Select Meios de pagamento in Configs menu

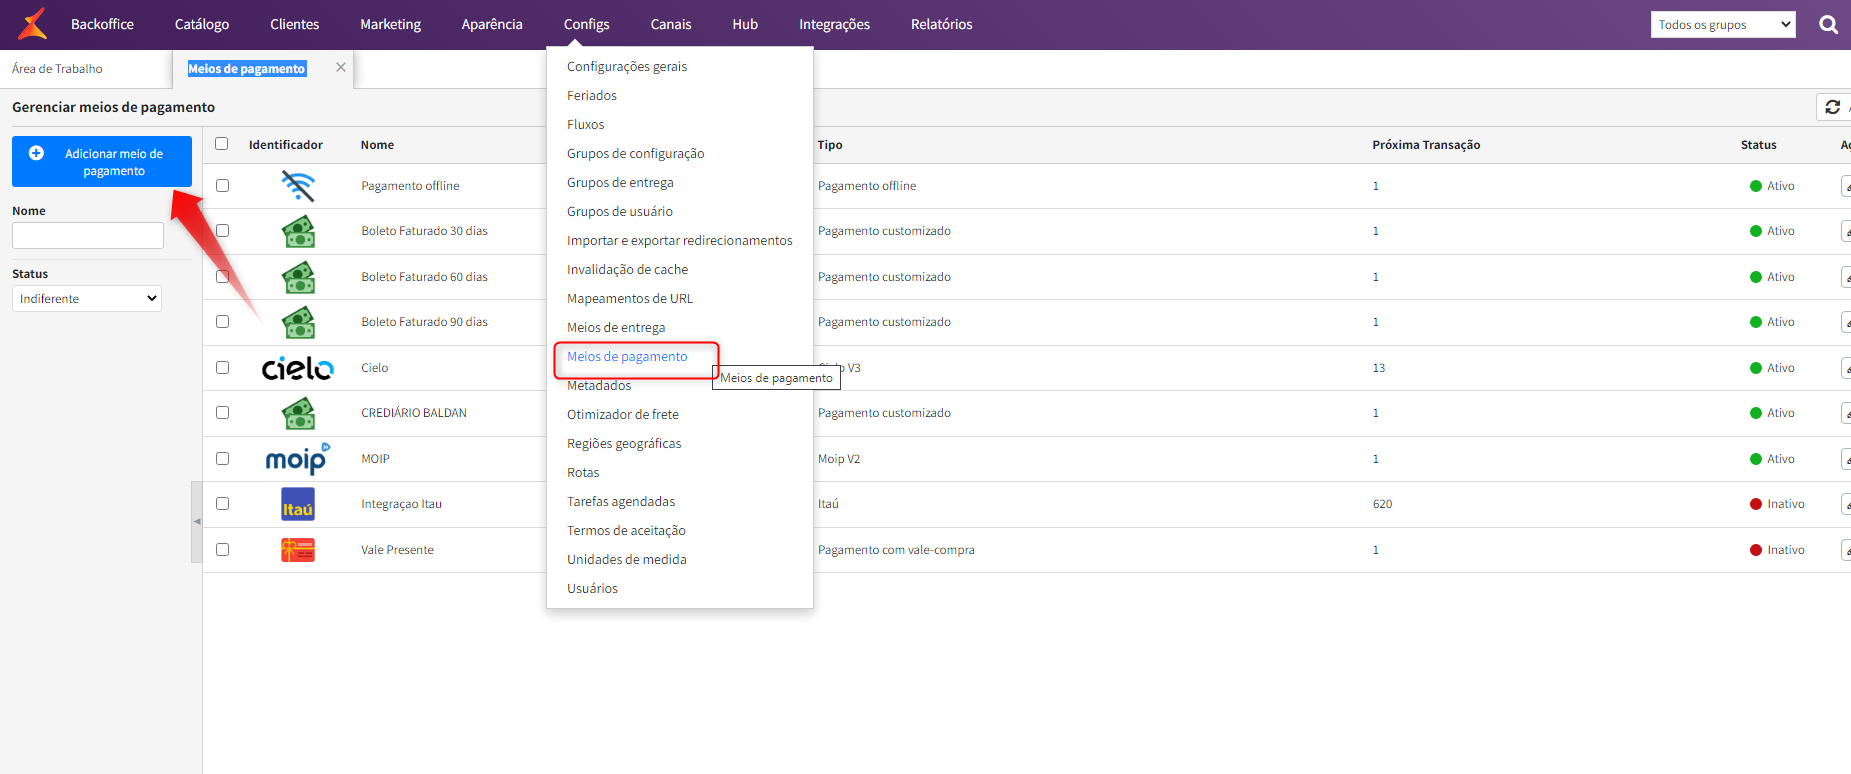click(627, 357)
